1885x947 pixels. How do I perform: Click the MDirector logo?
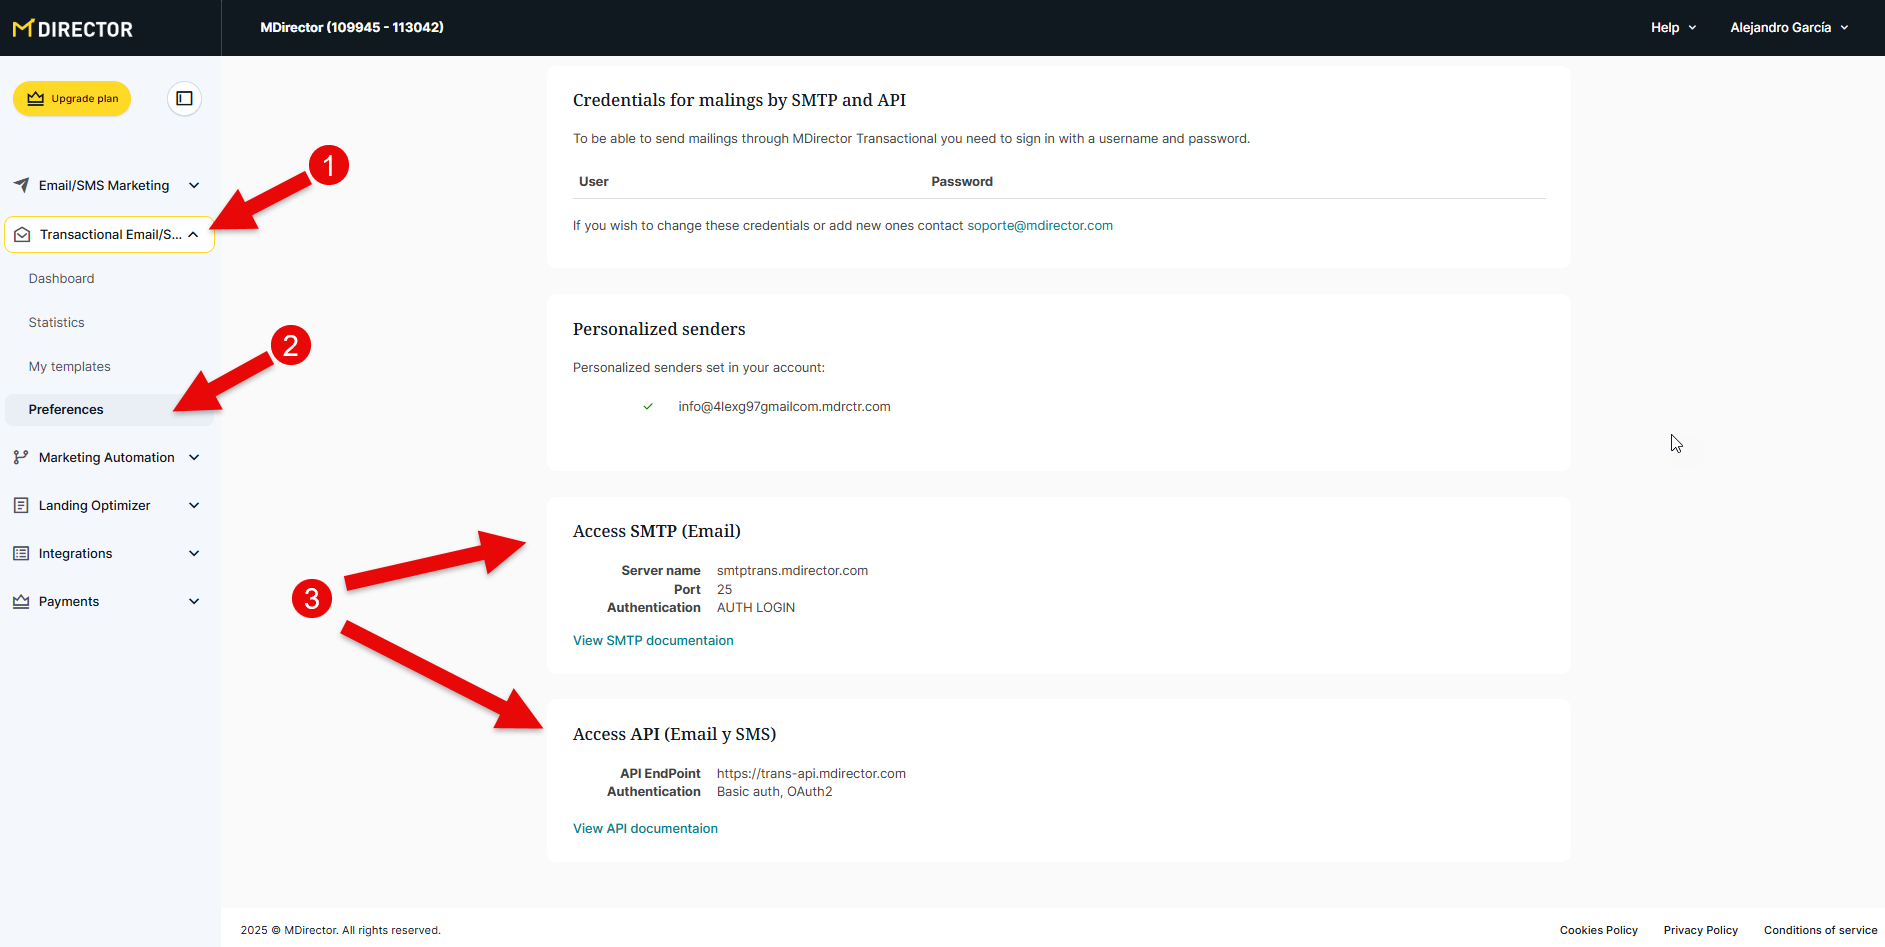[72, 29]
